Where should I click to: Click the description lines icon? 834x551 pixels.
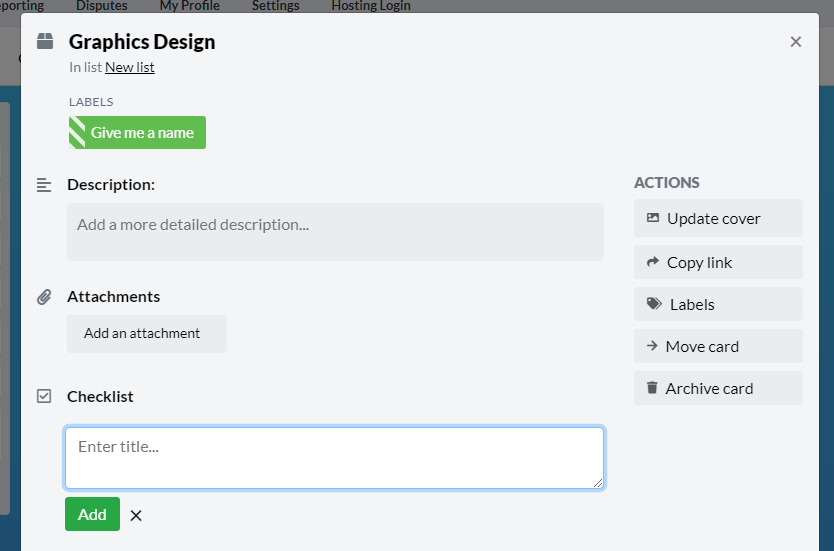coord(44,185)
